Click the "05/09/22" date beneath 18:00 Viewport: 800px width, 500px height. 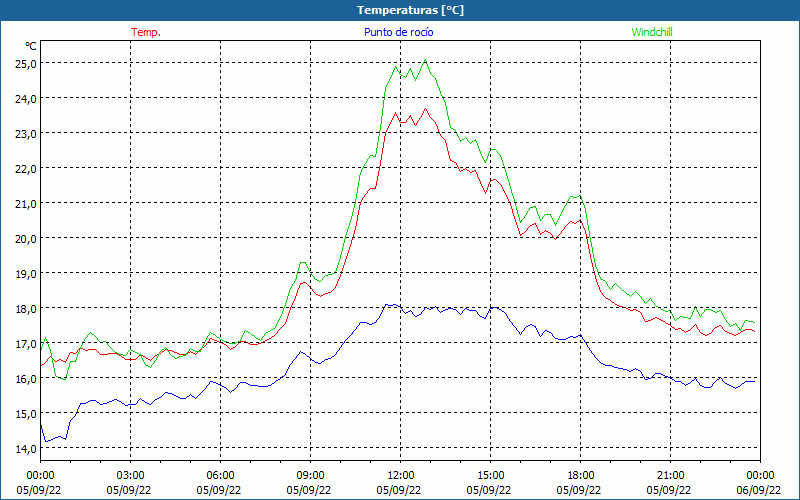point(579,490)
